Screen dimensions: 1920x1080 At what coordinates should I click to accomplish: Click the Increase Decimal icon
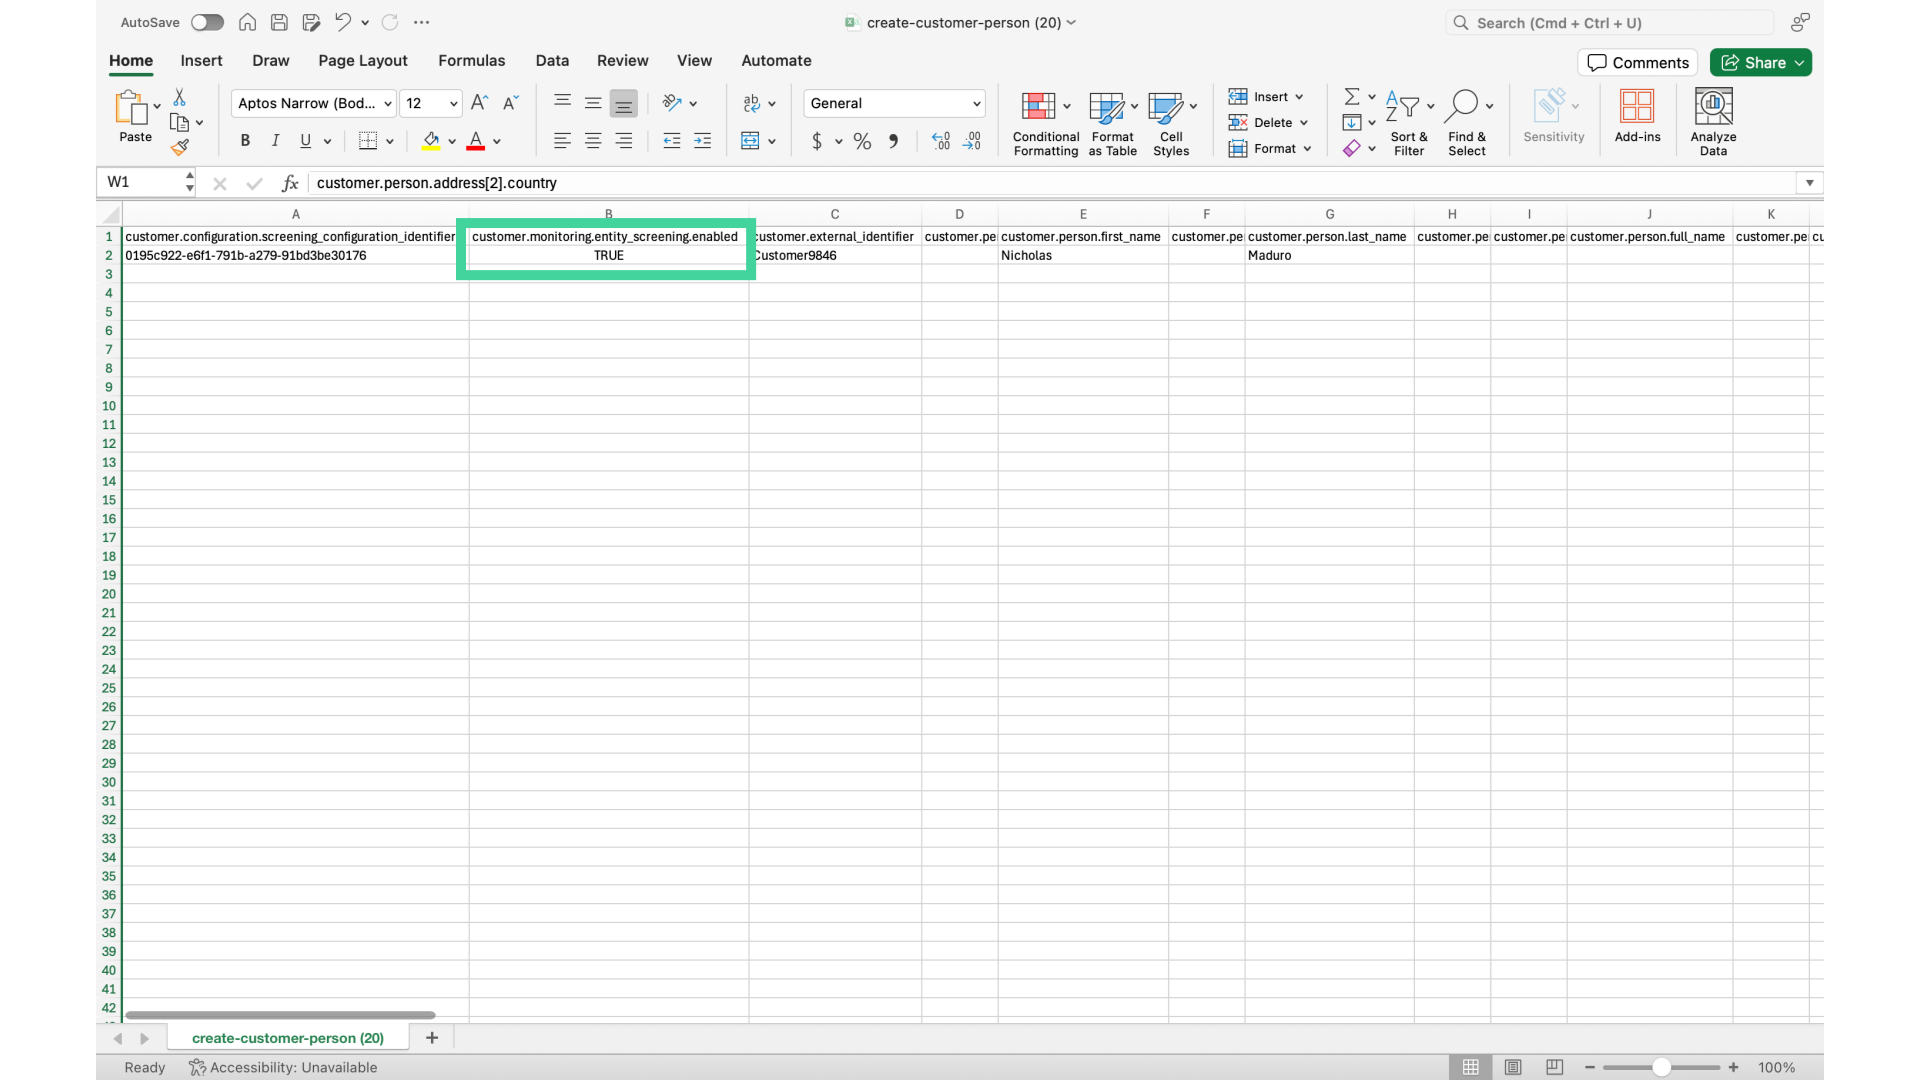pyautogui.click(x=940, y=141)
